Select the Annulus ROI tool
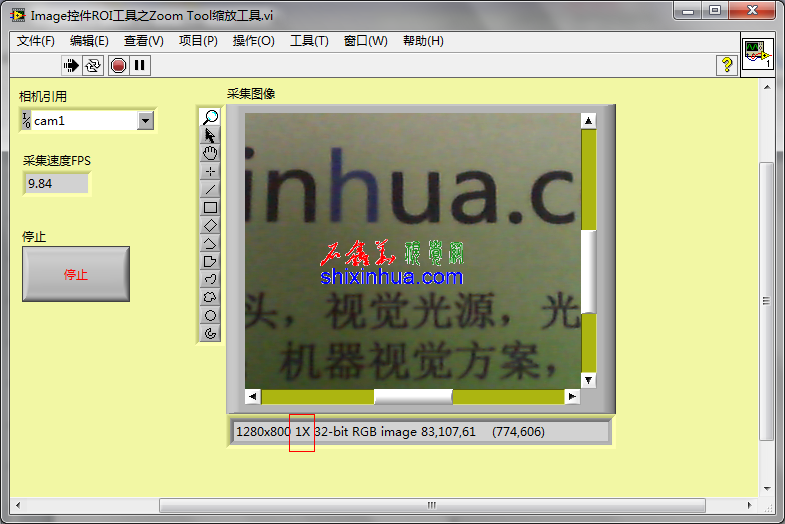 [x=210, y=333]
